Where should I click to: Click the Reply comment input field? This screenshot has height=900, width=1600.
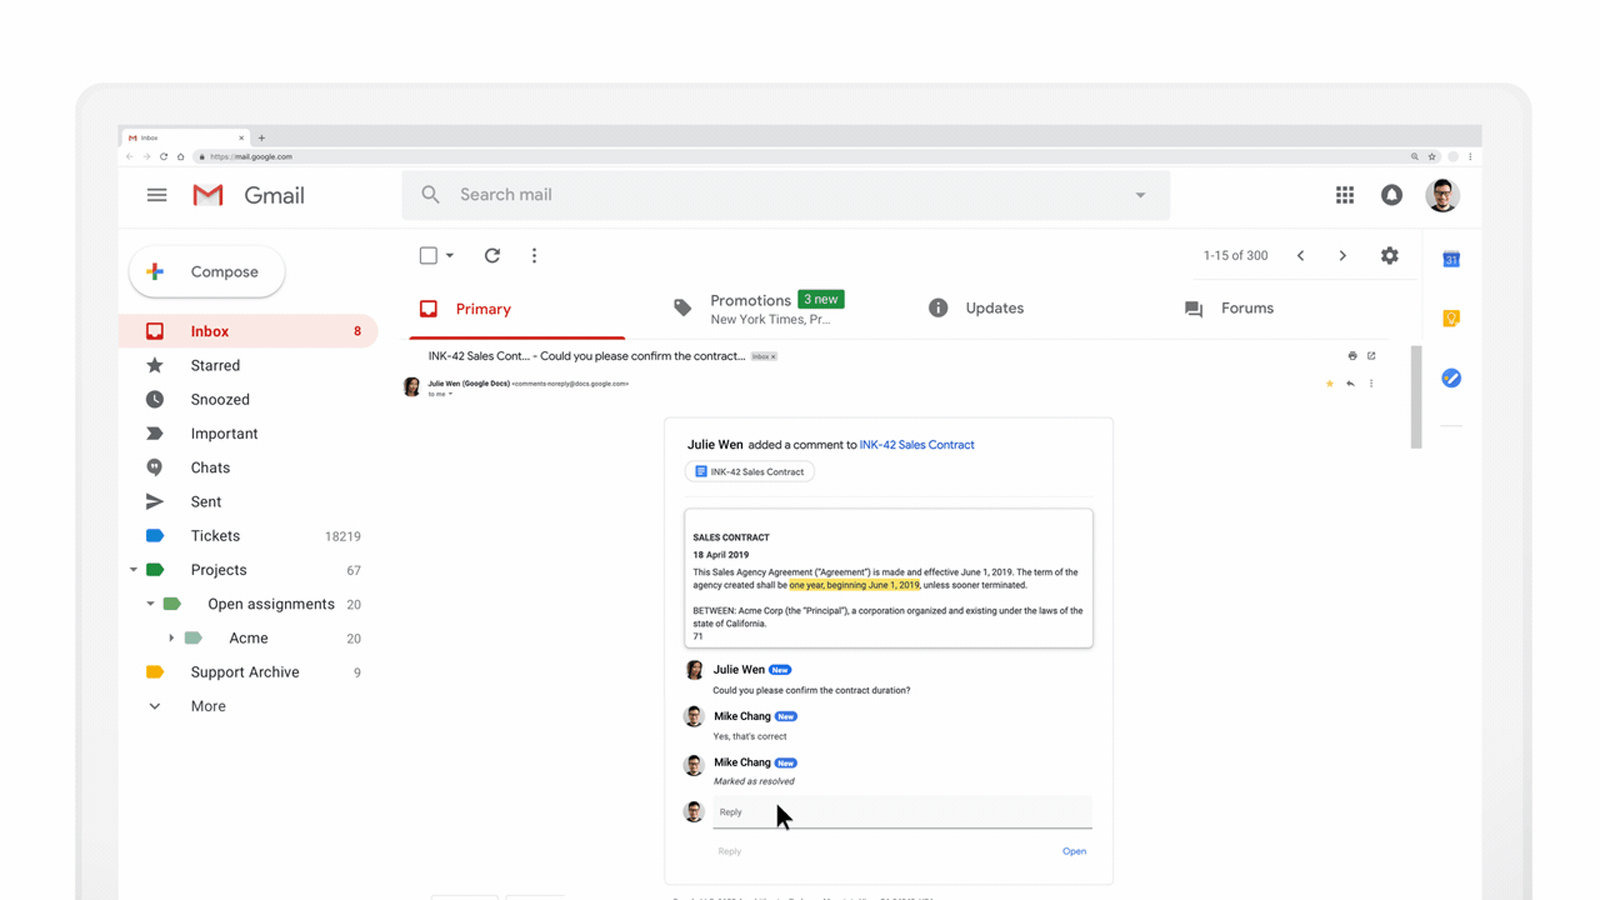pyautogui.click(x=900, y=812)
